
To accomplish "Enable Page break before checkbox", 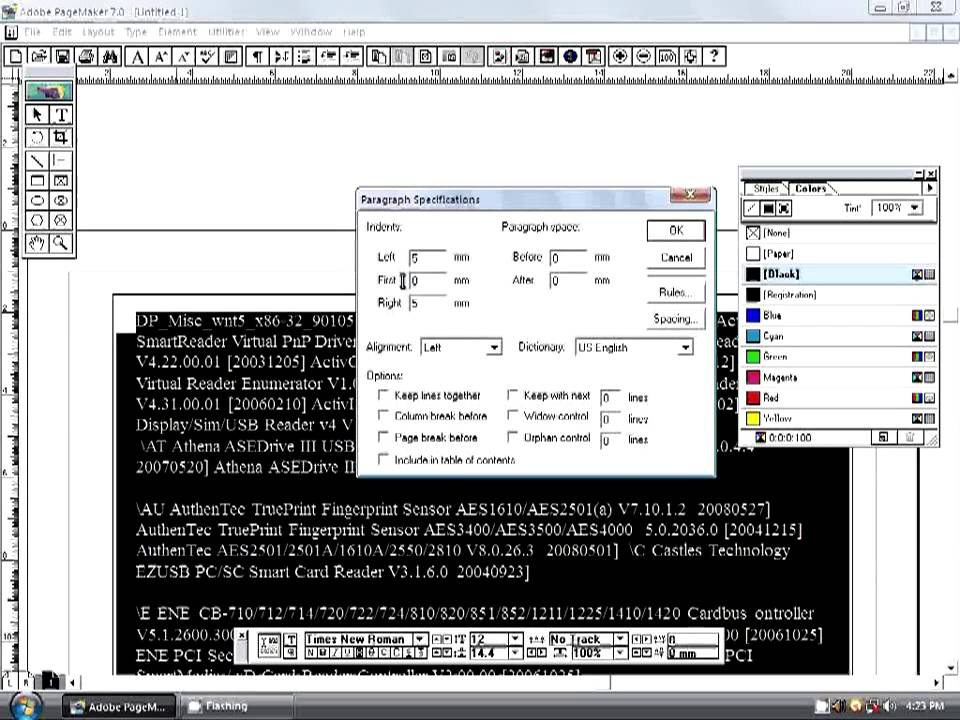I will 383,437.
